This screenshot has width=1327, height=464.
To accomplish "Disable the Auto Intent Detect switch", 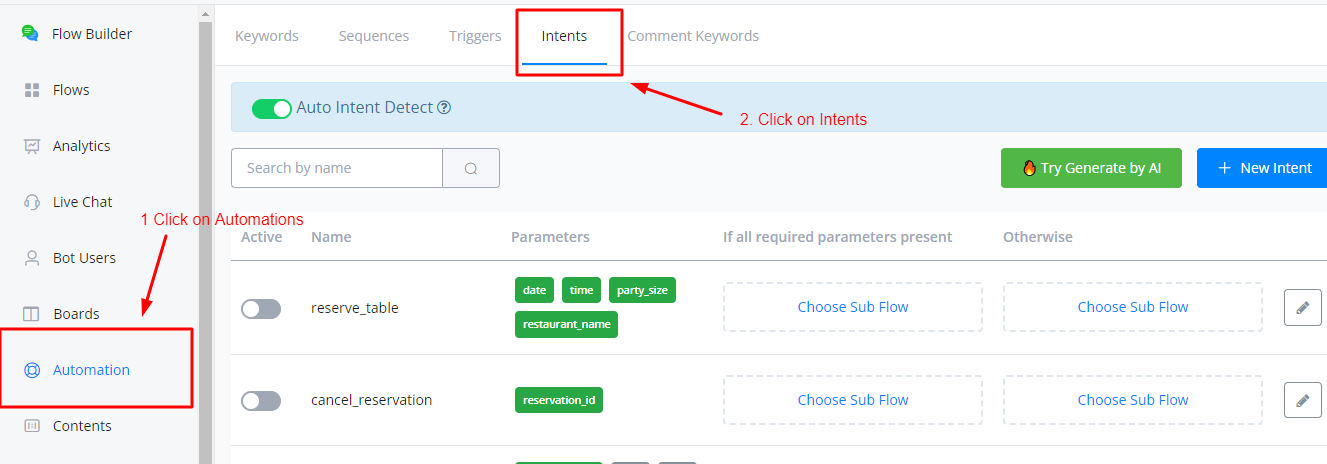I will pyautogui.click(x=271, y=108).
